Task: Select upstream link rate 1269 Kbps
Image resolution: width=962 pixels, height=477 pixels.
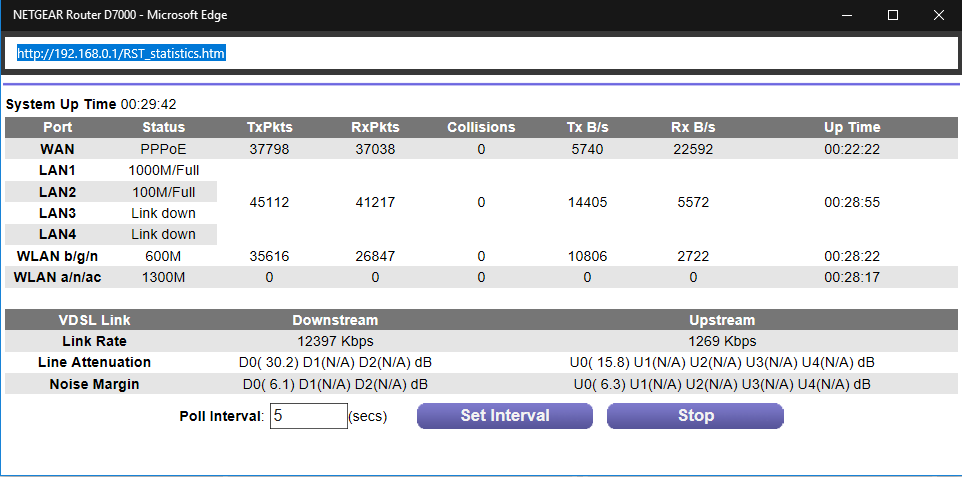Action: pyautogui.click(x=722, y=341)
